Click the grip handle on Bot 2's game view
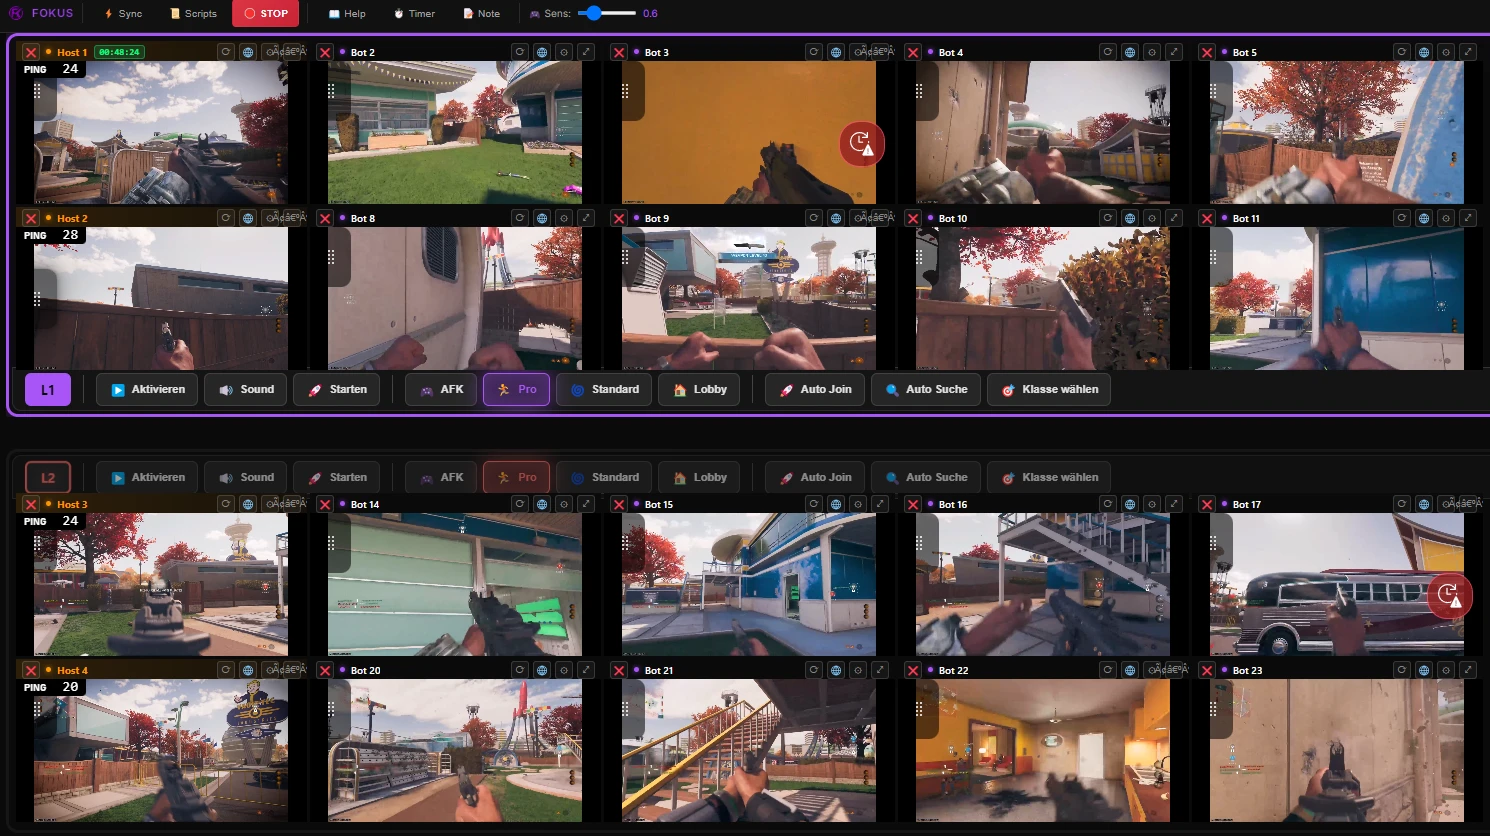1490x836 pixels. pyautogui.click(x=331, y=90)
